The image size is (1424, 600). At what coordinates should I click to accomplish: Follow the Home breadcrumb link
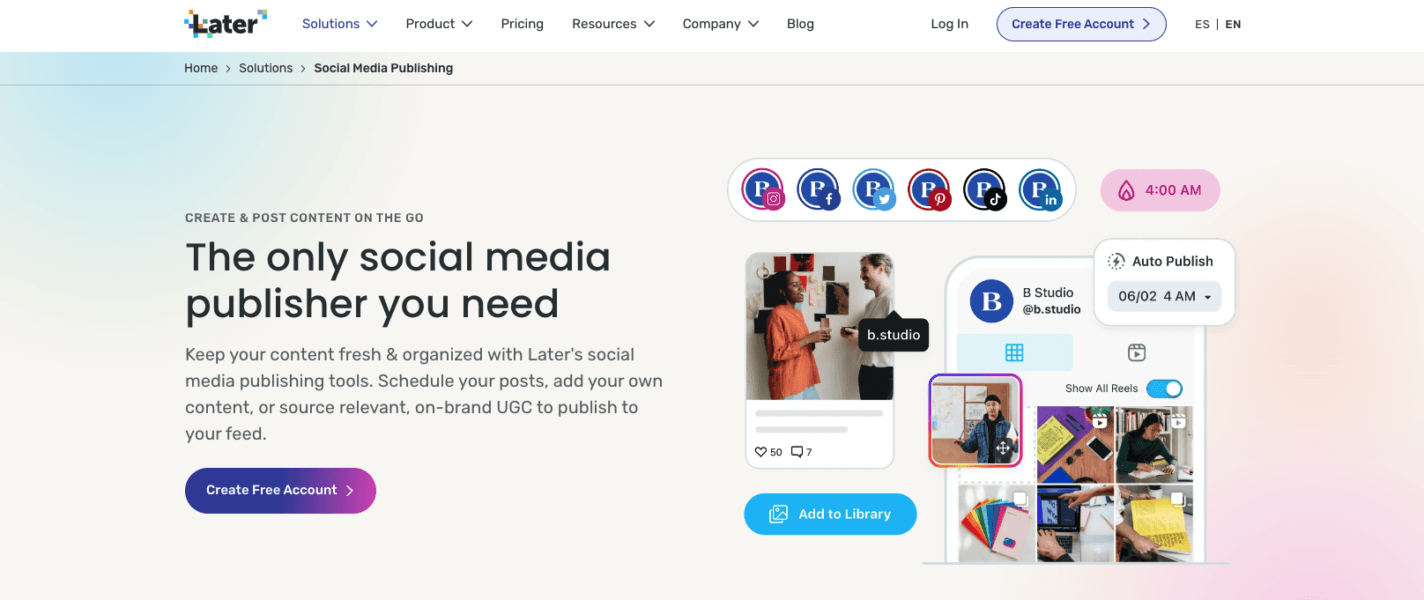click(200, 67)
